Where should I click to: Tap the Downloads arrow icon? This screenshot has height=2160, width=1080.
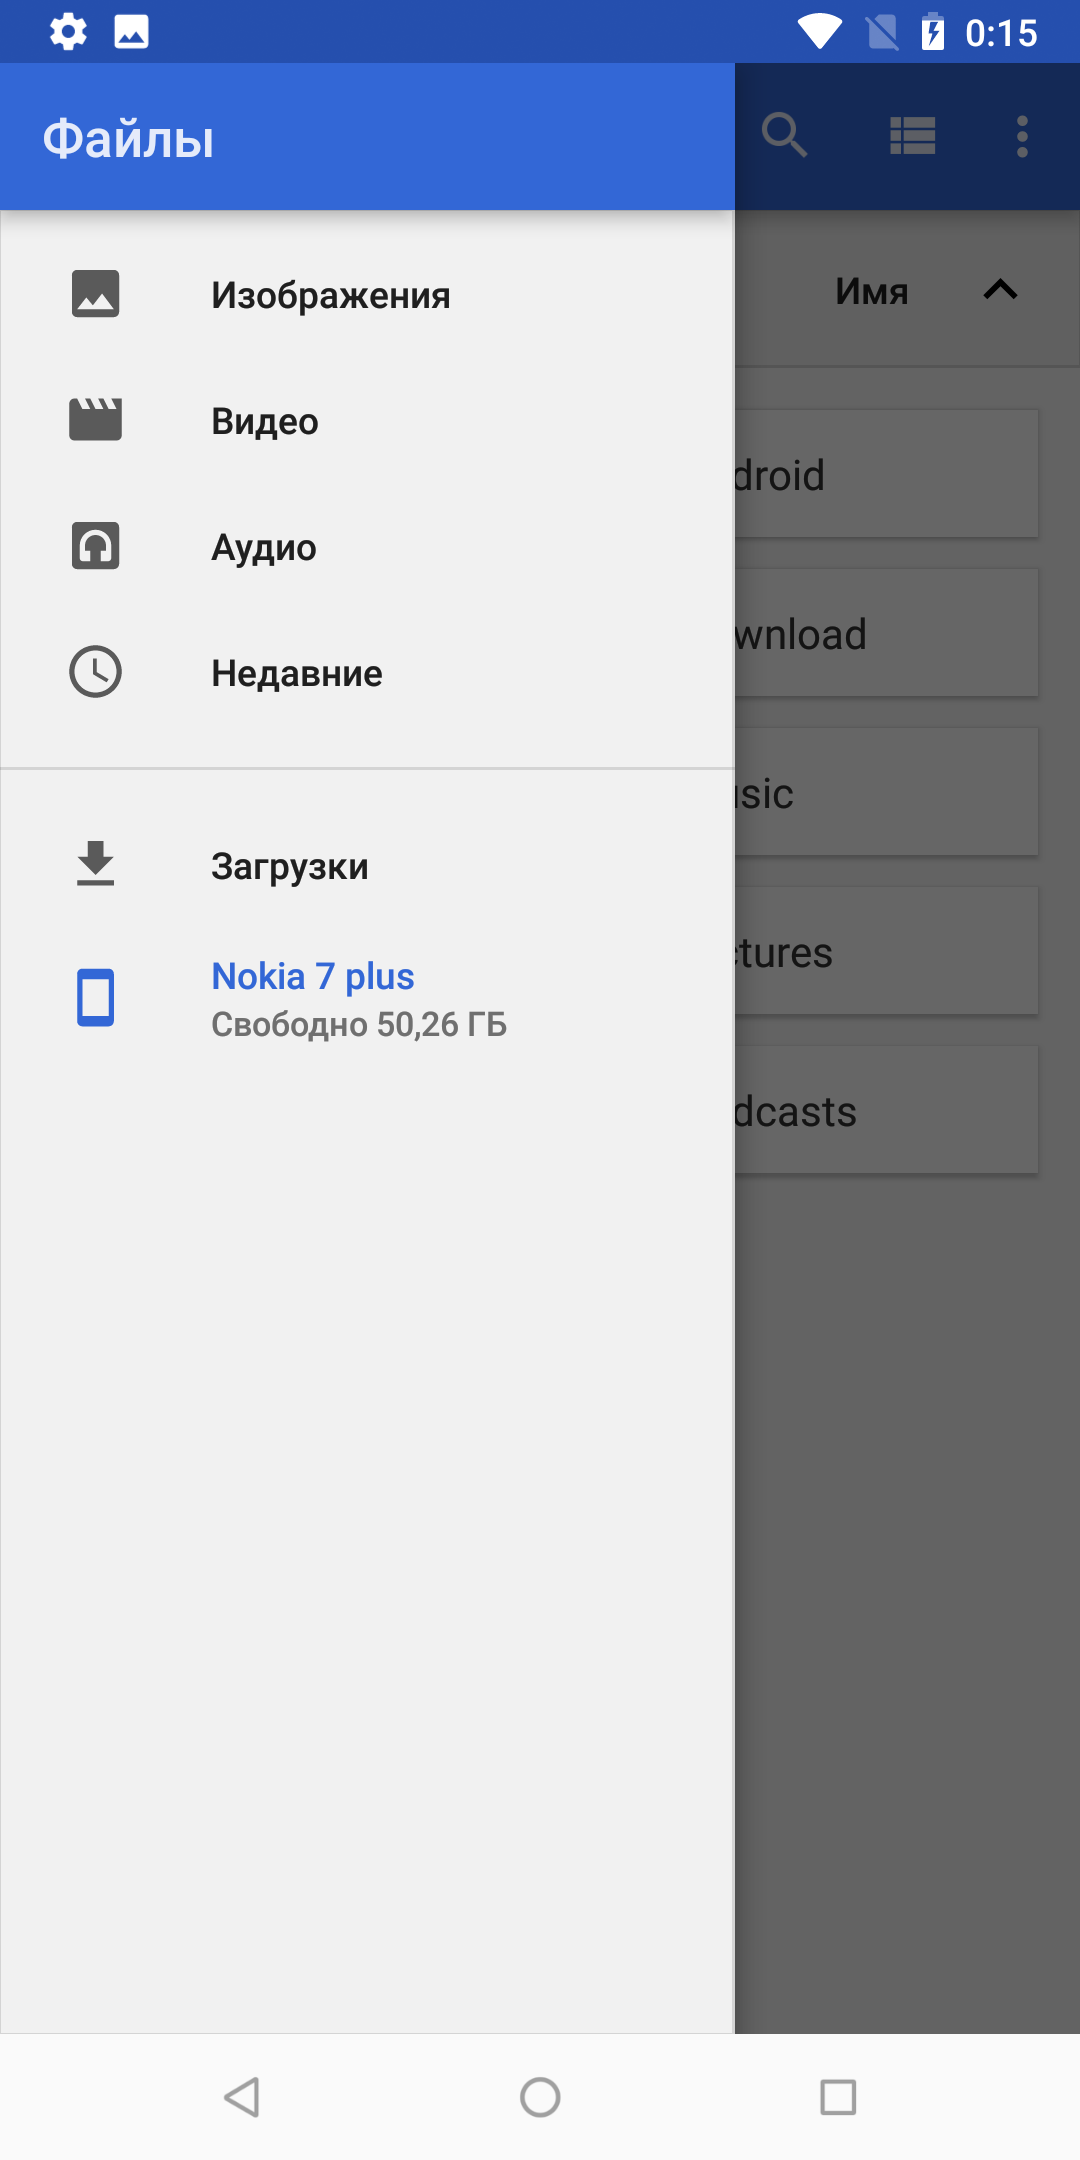(x=95, y=865)
